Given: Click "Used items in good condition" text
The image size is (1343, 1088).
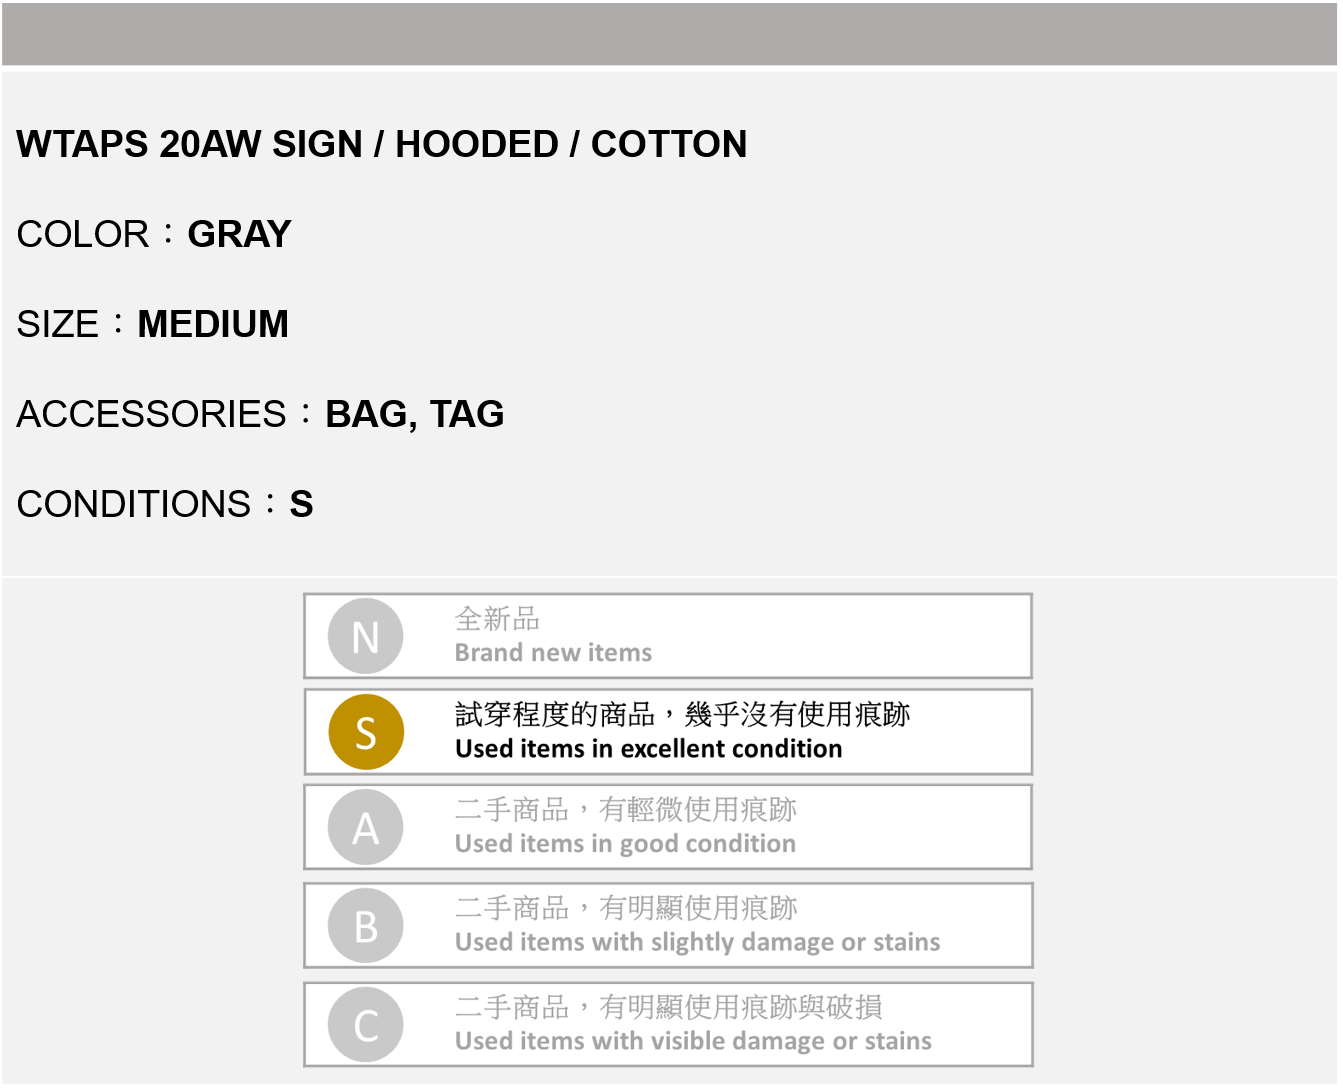Looking at the screenshot, I should click(x=625, y=844).
